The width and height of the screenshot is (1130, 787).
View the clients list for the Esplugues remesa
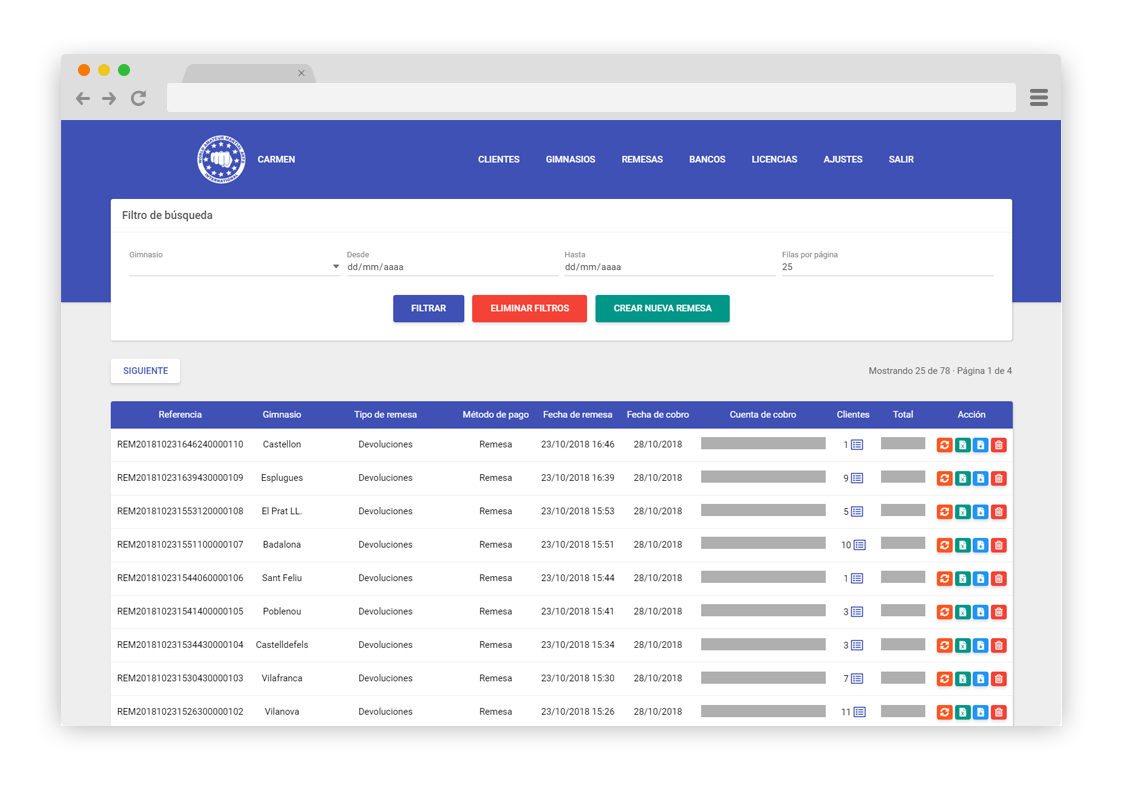[x=857, y=478]
